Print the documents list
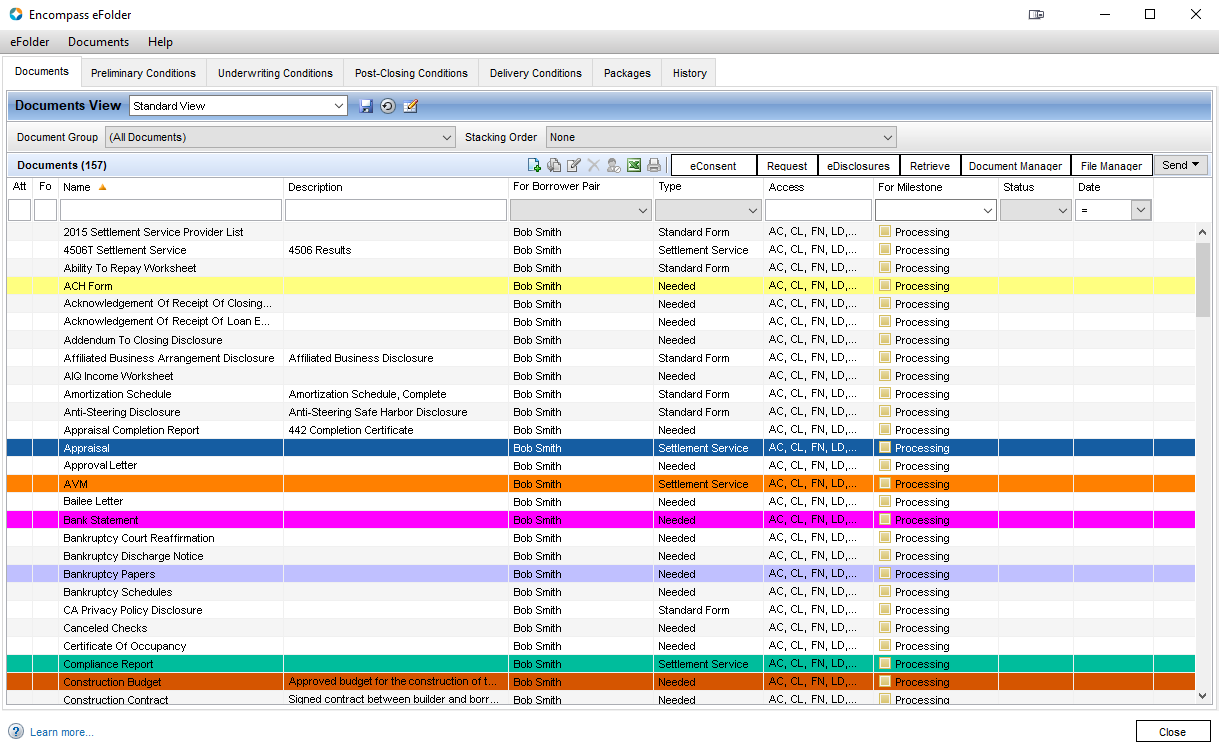 coord(654,166)
